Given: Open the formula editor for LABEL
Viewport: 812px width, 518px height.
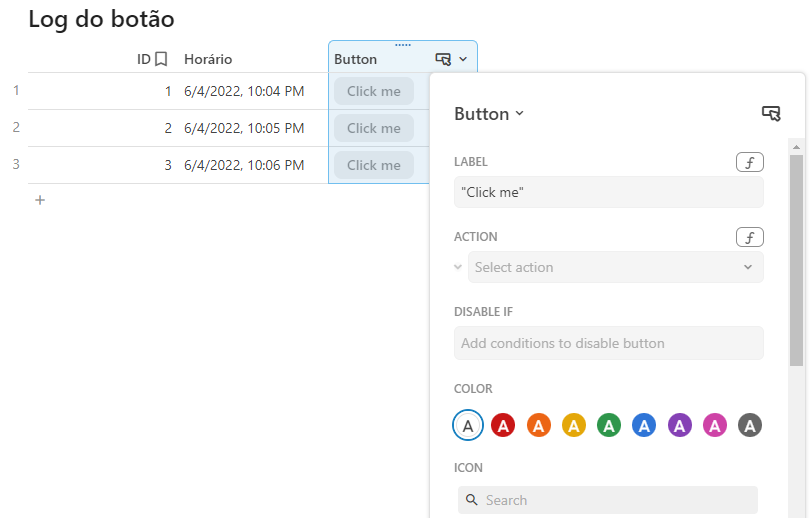Looking at the screenshot, I should [749, 162].
